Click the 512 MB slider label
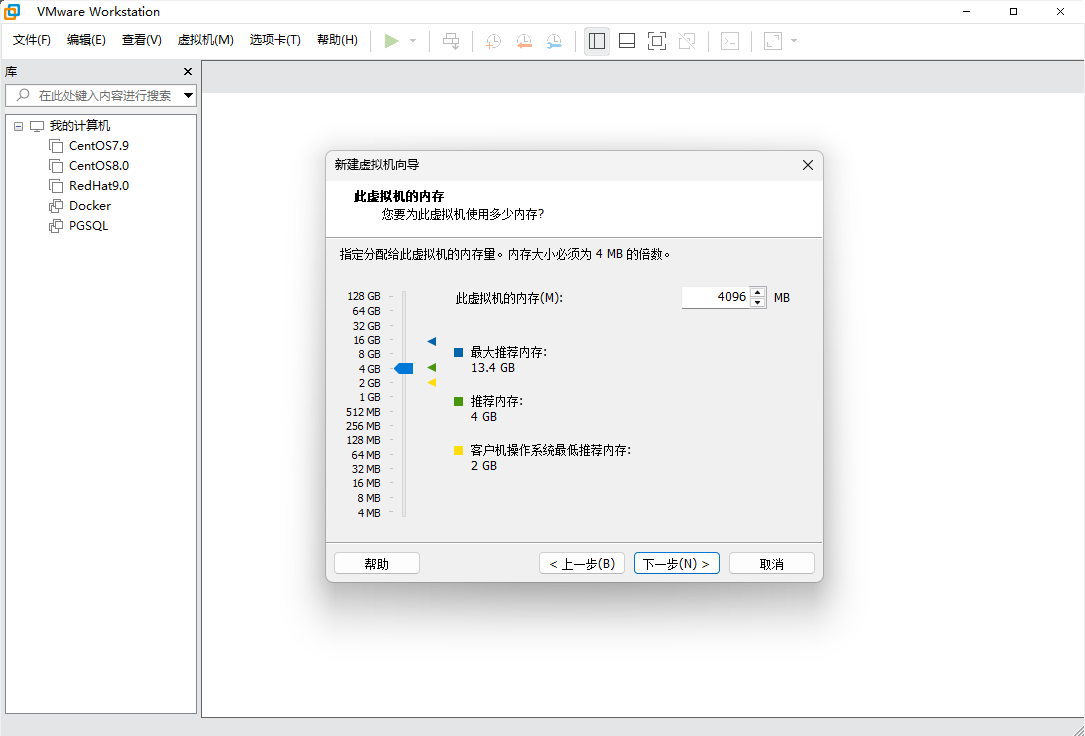This screenshot has height=736, width=1085. tap(363, 412)
